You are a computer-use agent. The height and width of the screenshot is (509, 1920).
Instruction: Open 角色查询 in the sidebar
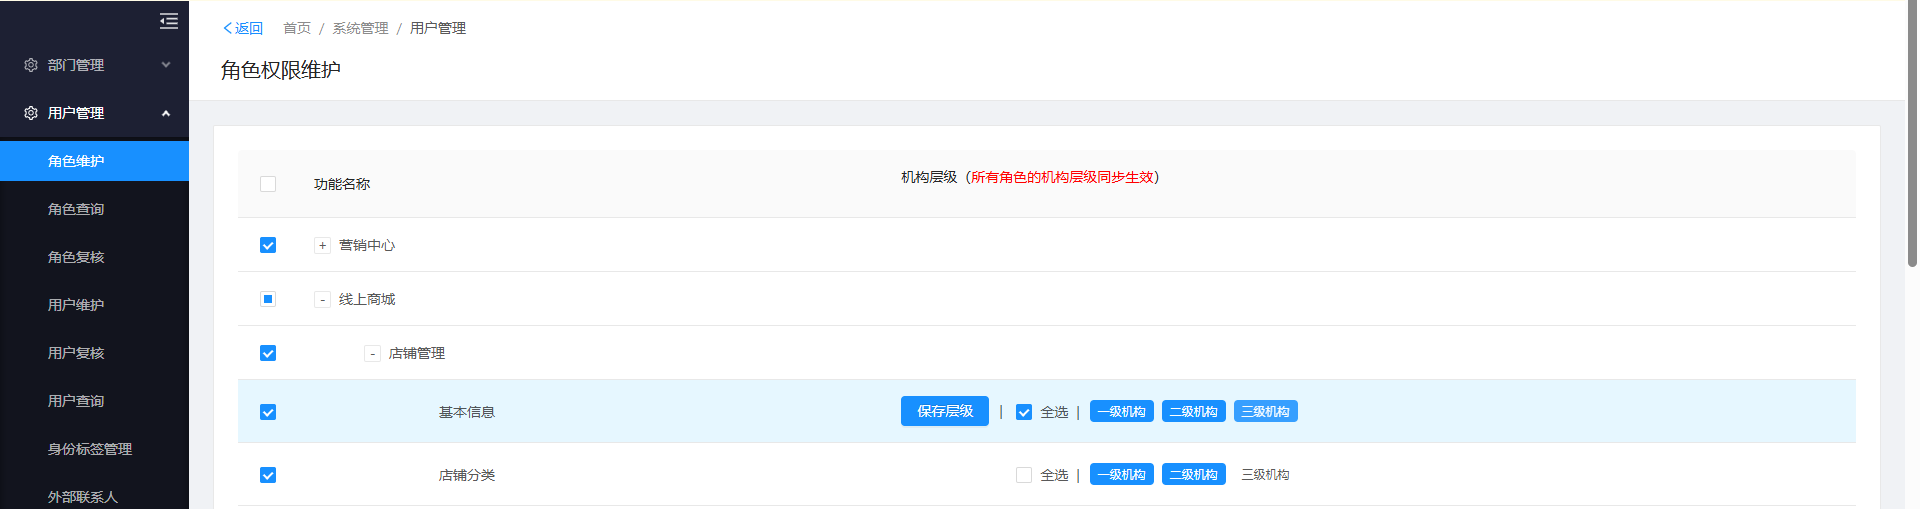(76, 209)
